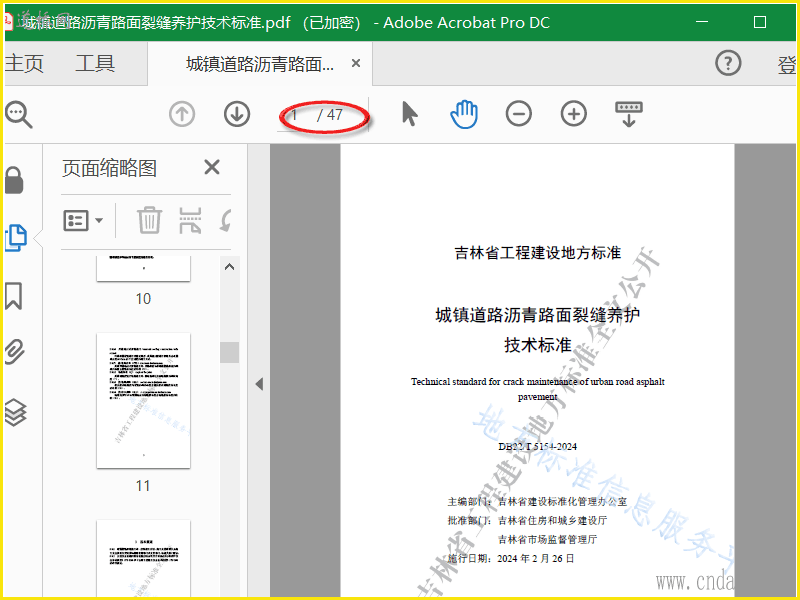
Task: Rotate page using rotate icon
Action: coord(226,220)
